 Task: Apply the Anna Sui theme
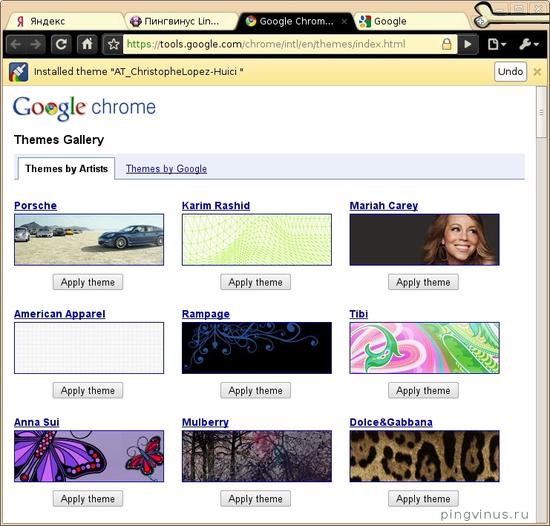(x=88, y=499)
